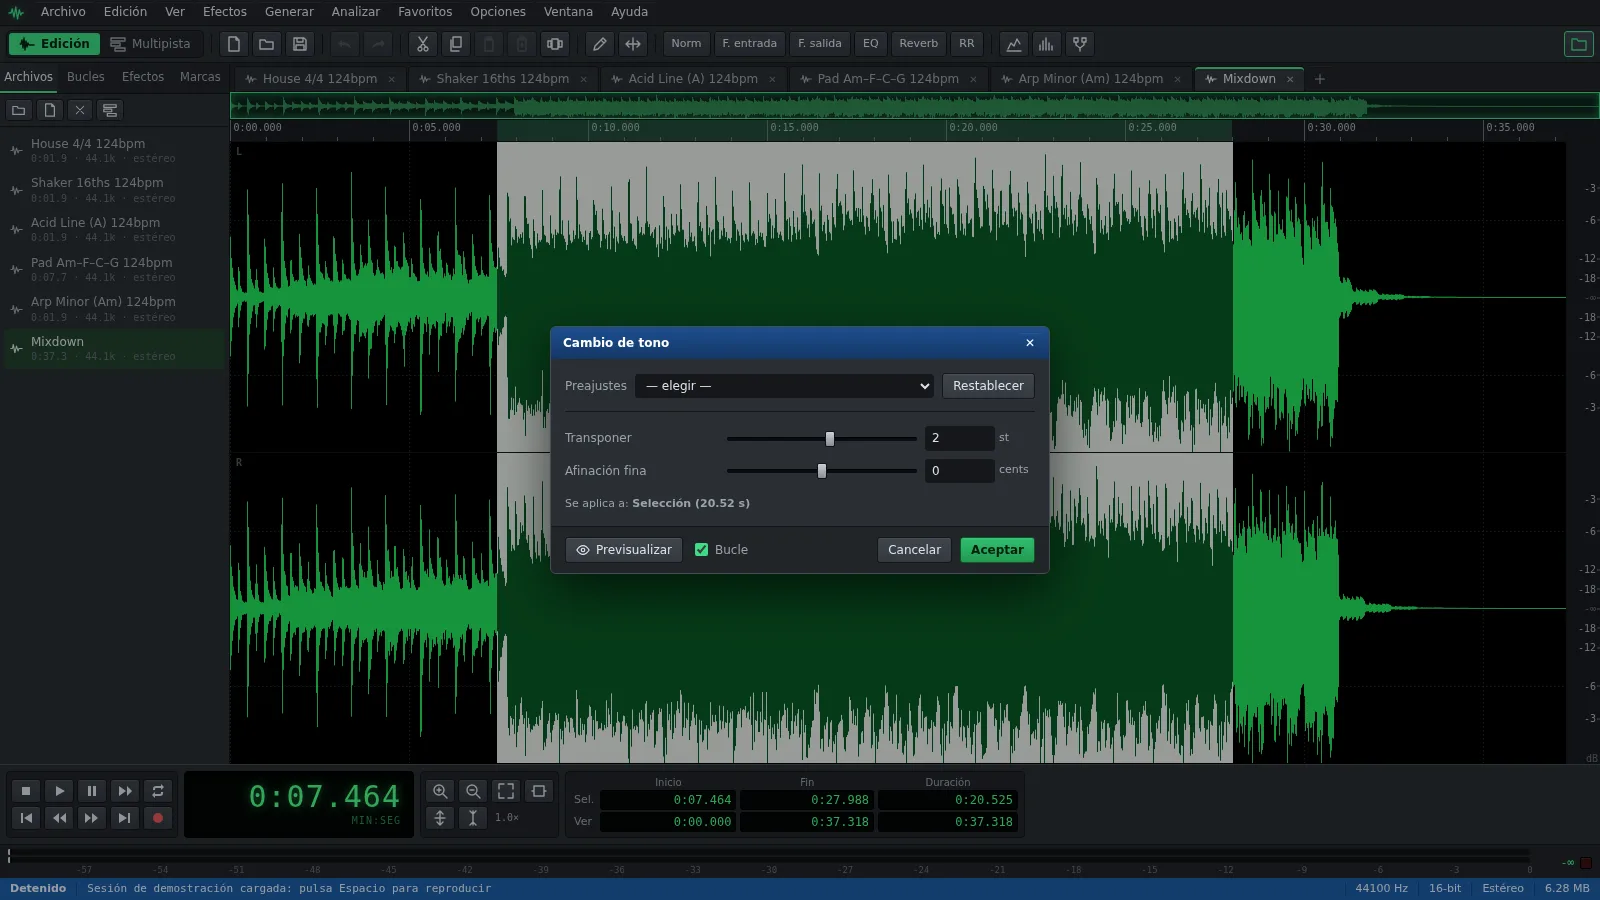1600x900 pixels.
Task: Select the pencil draw tool
Action: coord(600,44)
